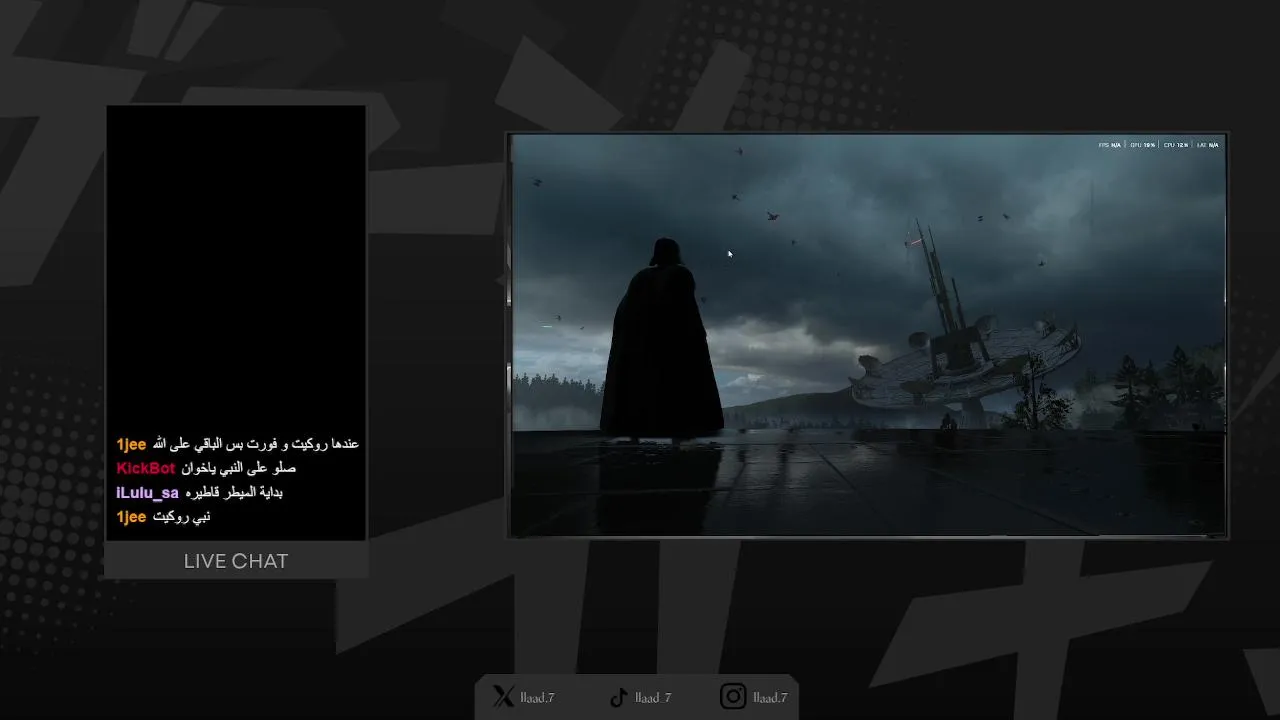Click 1jee username on the top chat message
Viewport: 1280px width, 720px height.
pyautogui.click(x=131, y=444)
